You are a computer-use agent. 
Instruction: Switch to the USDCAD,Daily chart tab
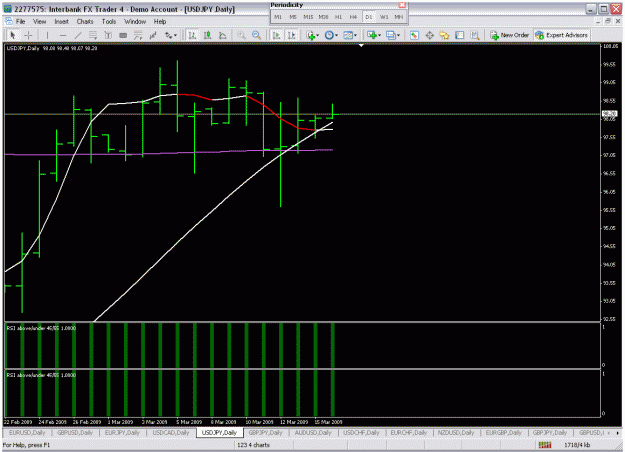click(171, 433)
